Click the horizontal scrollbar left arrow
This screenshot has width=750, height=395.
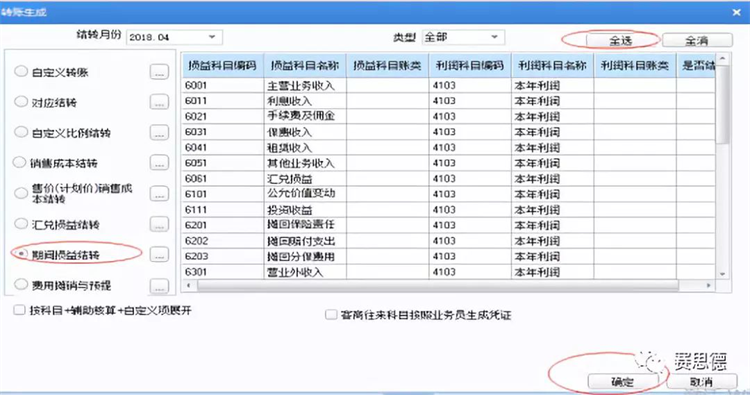pos(189,285)
